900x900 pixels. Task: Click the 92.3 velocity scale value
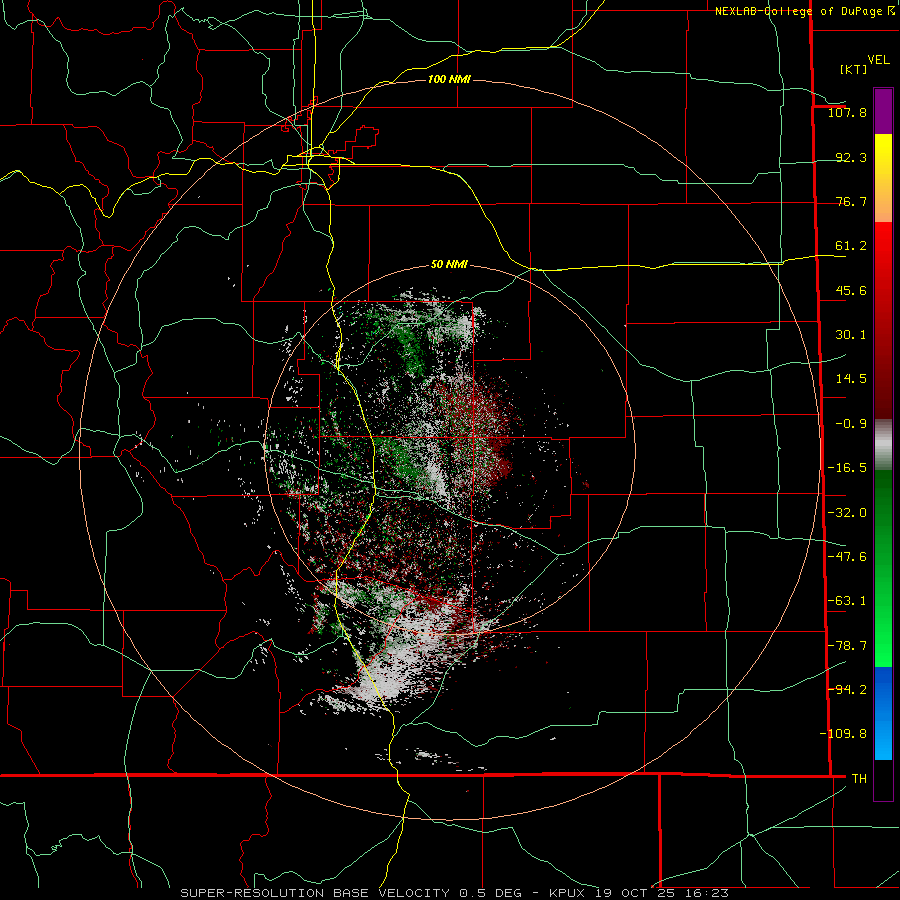click(851, 157)
